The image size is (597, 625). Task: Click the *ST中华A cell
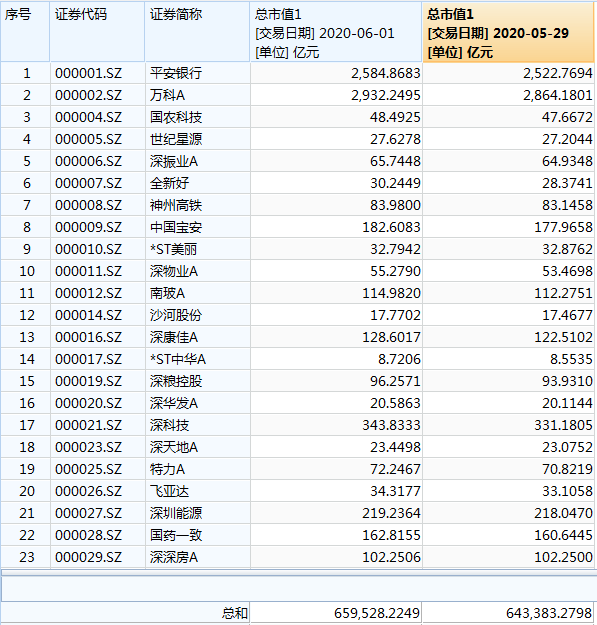click(198, 359)
